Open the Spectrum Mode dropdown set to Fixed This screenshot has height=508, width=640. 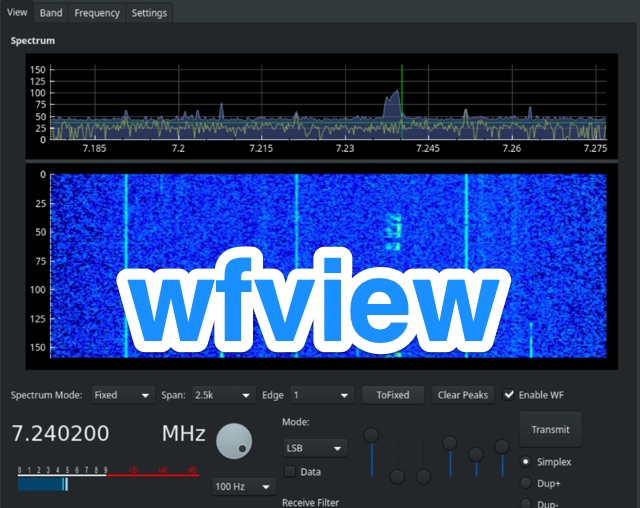[122, 395]
